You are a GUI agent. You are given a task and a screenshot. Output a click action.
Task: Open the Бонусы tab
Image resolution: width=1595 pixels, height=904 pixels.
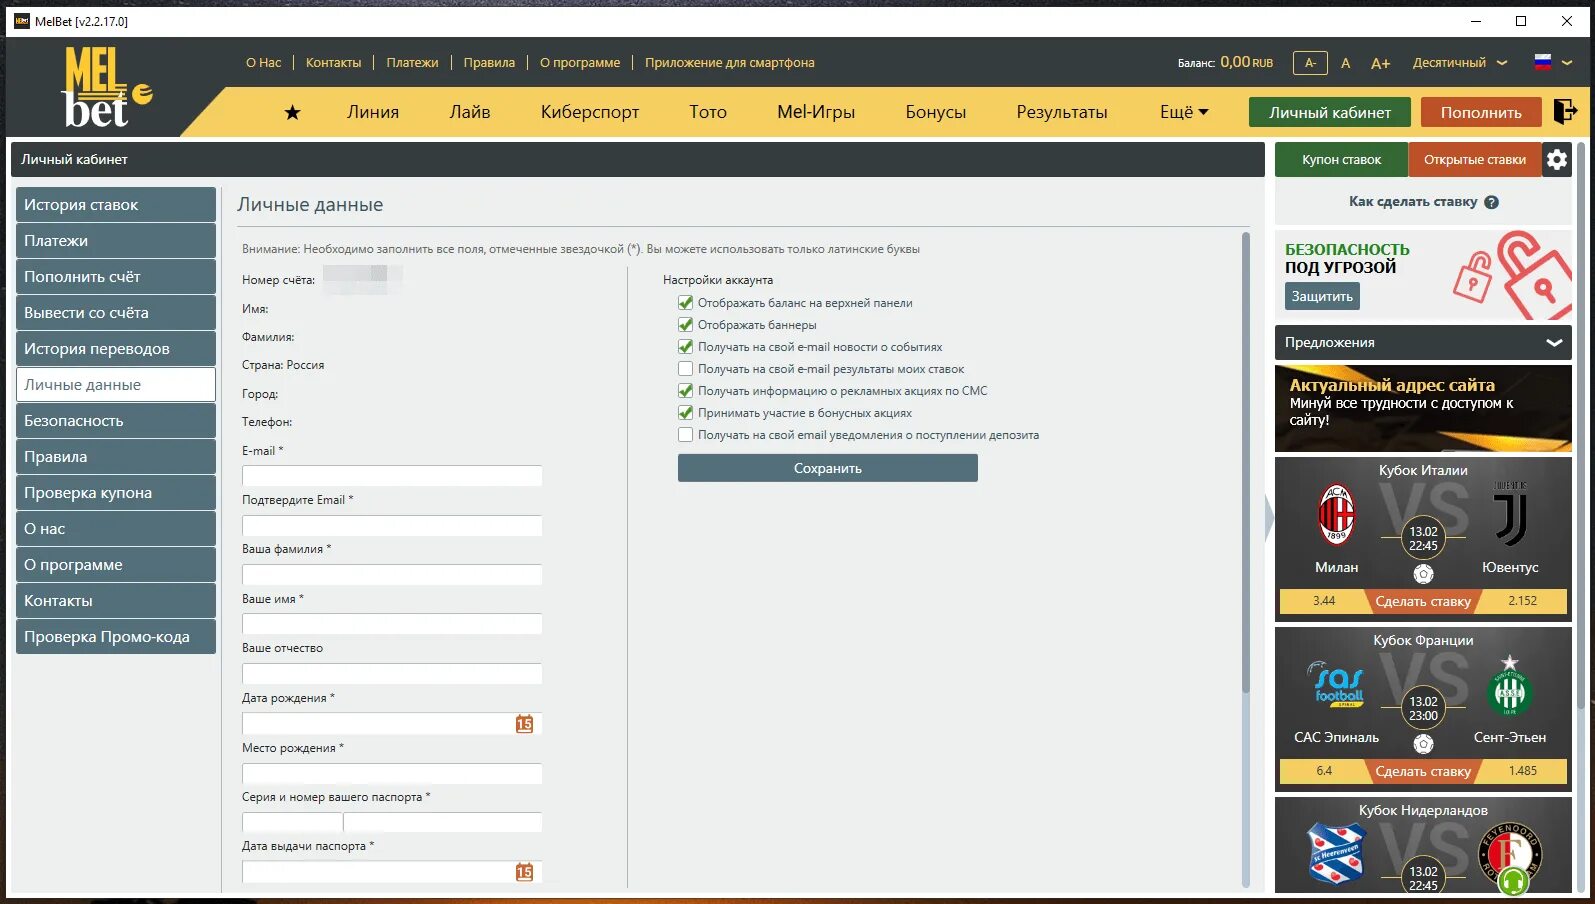(936, 112)
